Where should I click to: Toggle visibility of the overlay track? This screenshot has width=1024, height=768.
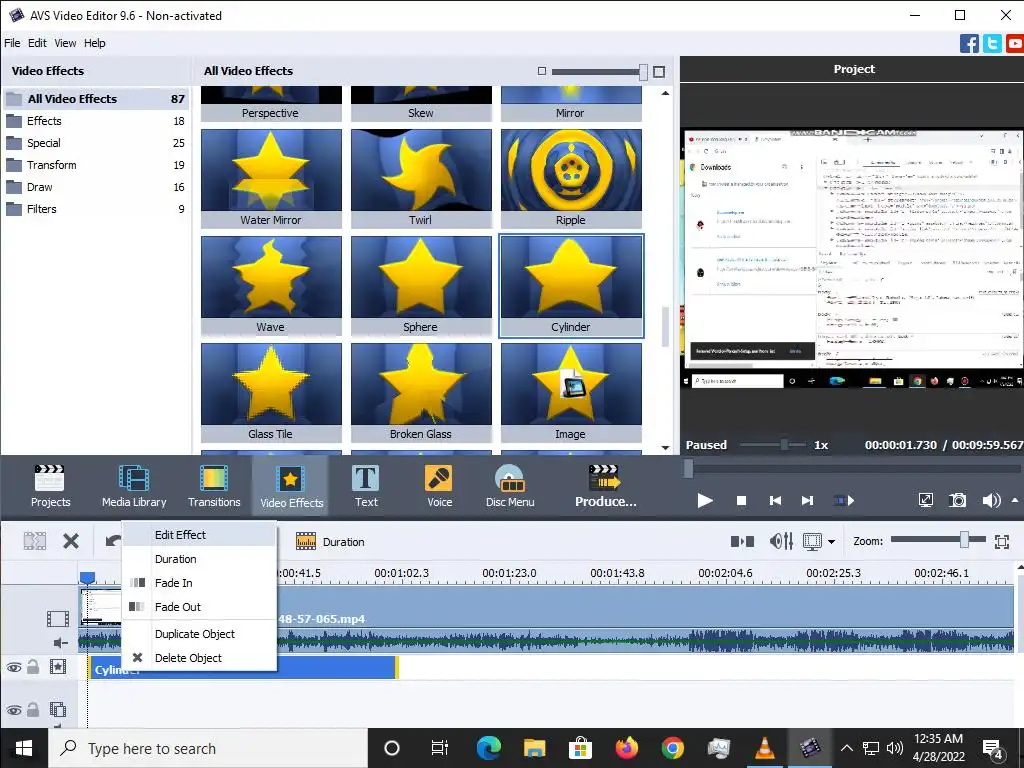coord(14,710)
